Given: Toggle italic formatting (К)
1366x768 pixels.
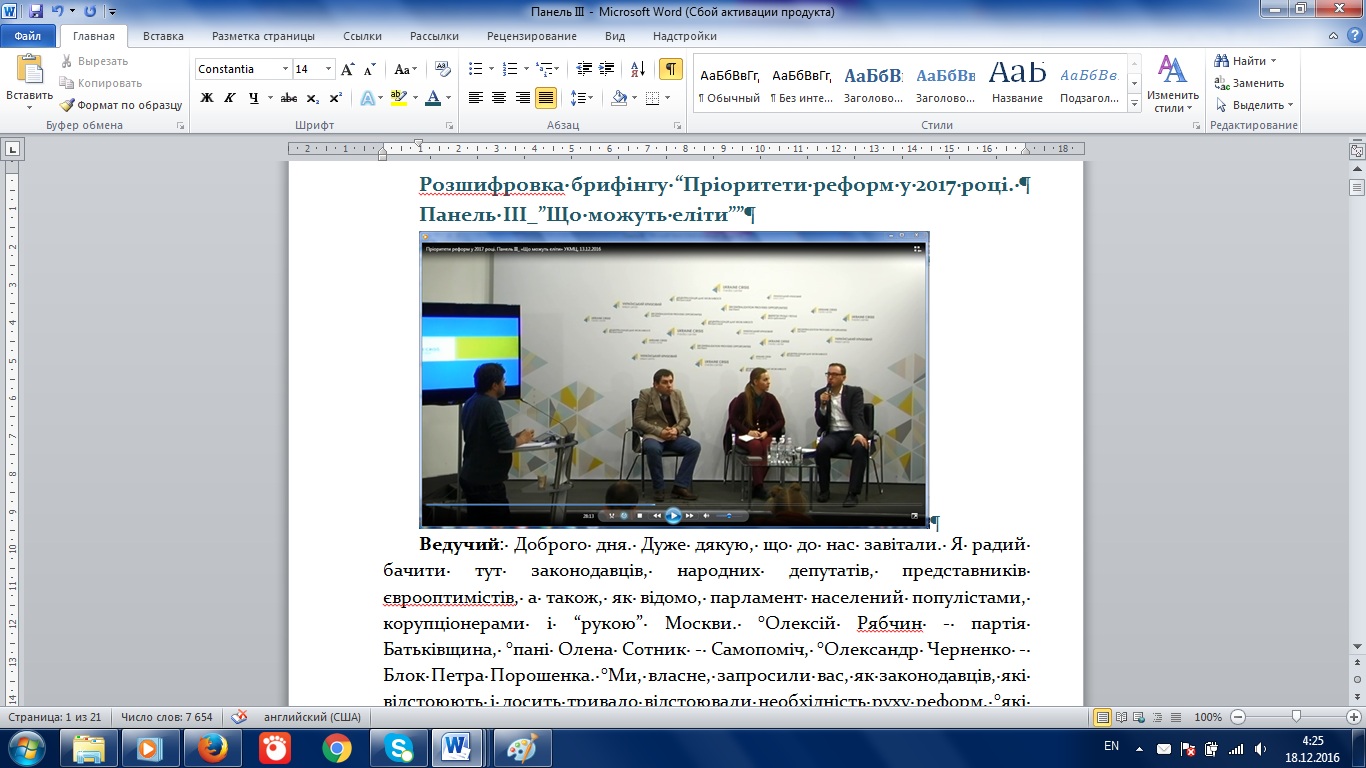Looking at the screenshot, I should (230, 97).
